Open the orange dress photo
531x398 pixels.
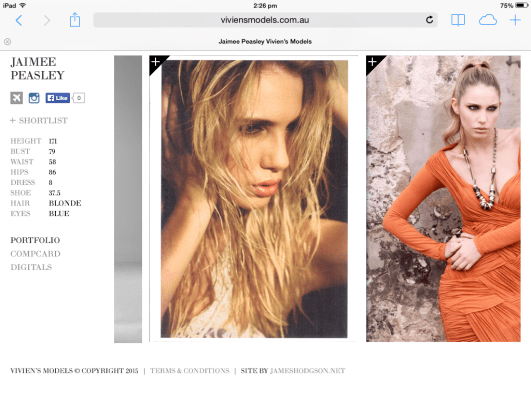point(443,199)
